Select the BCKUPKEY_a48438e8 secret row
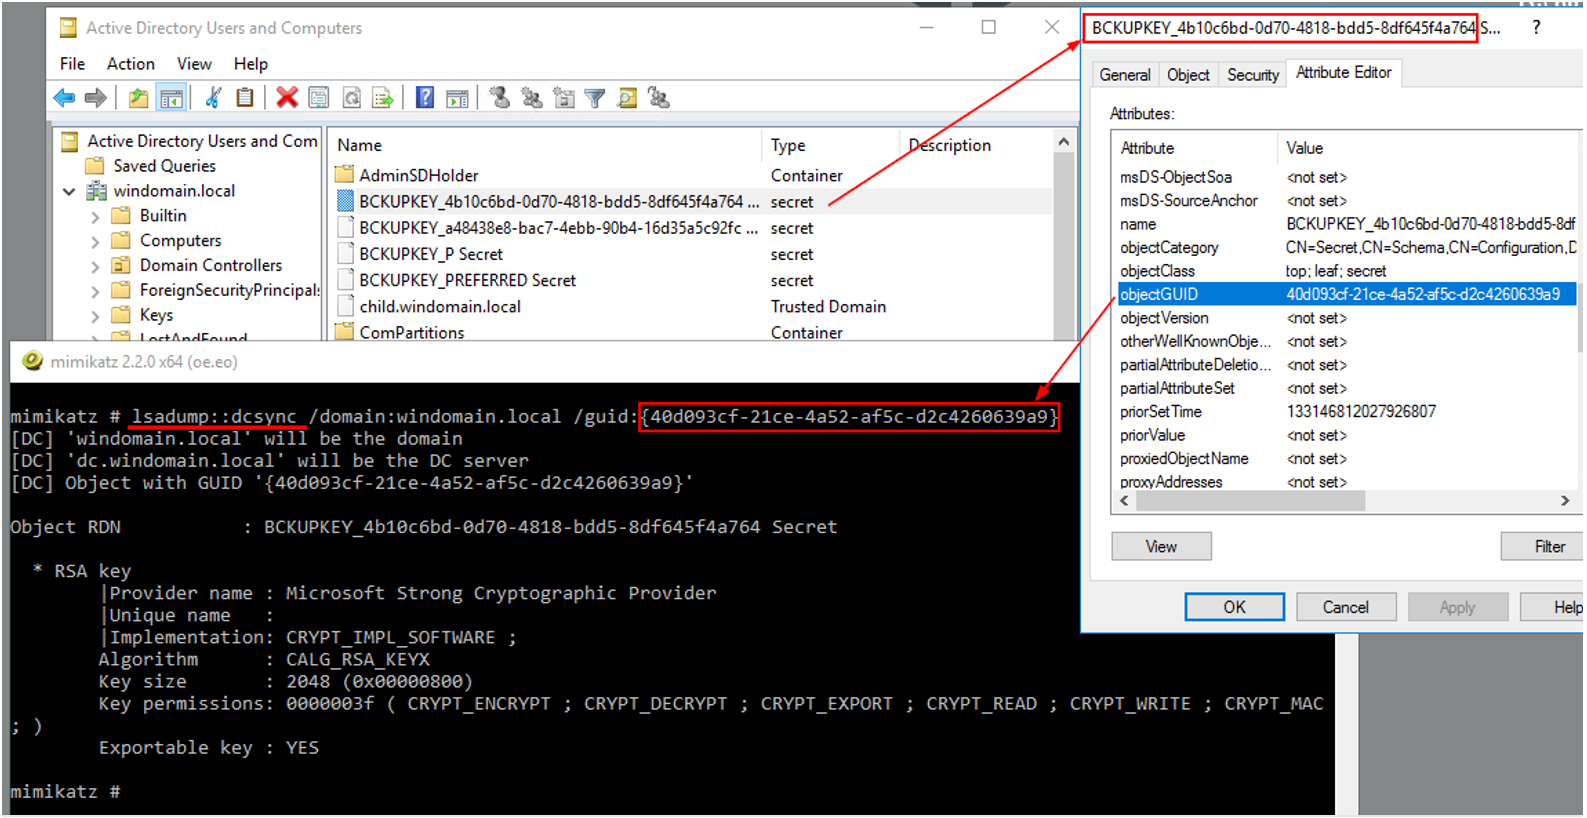The image size is (1587, 818). [692, 228]
